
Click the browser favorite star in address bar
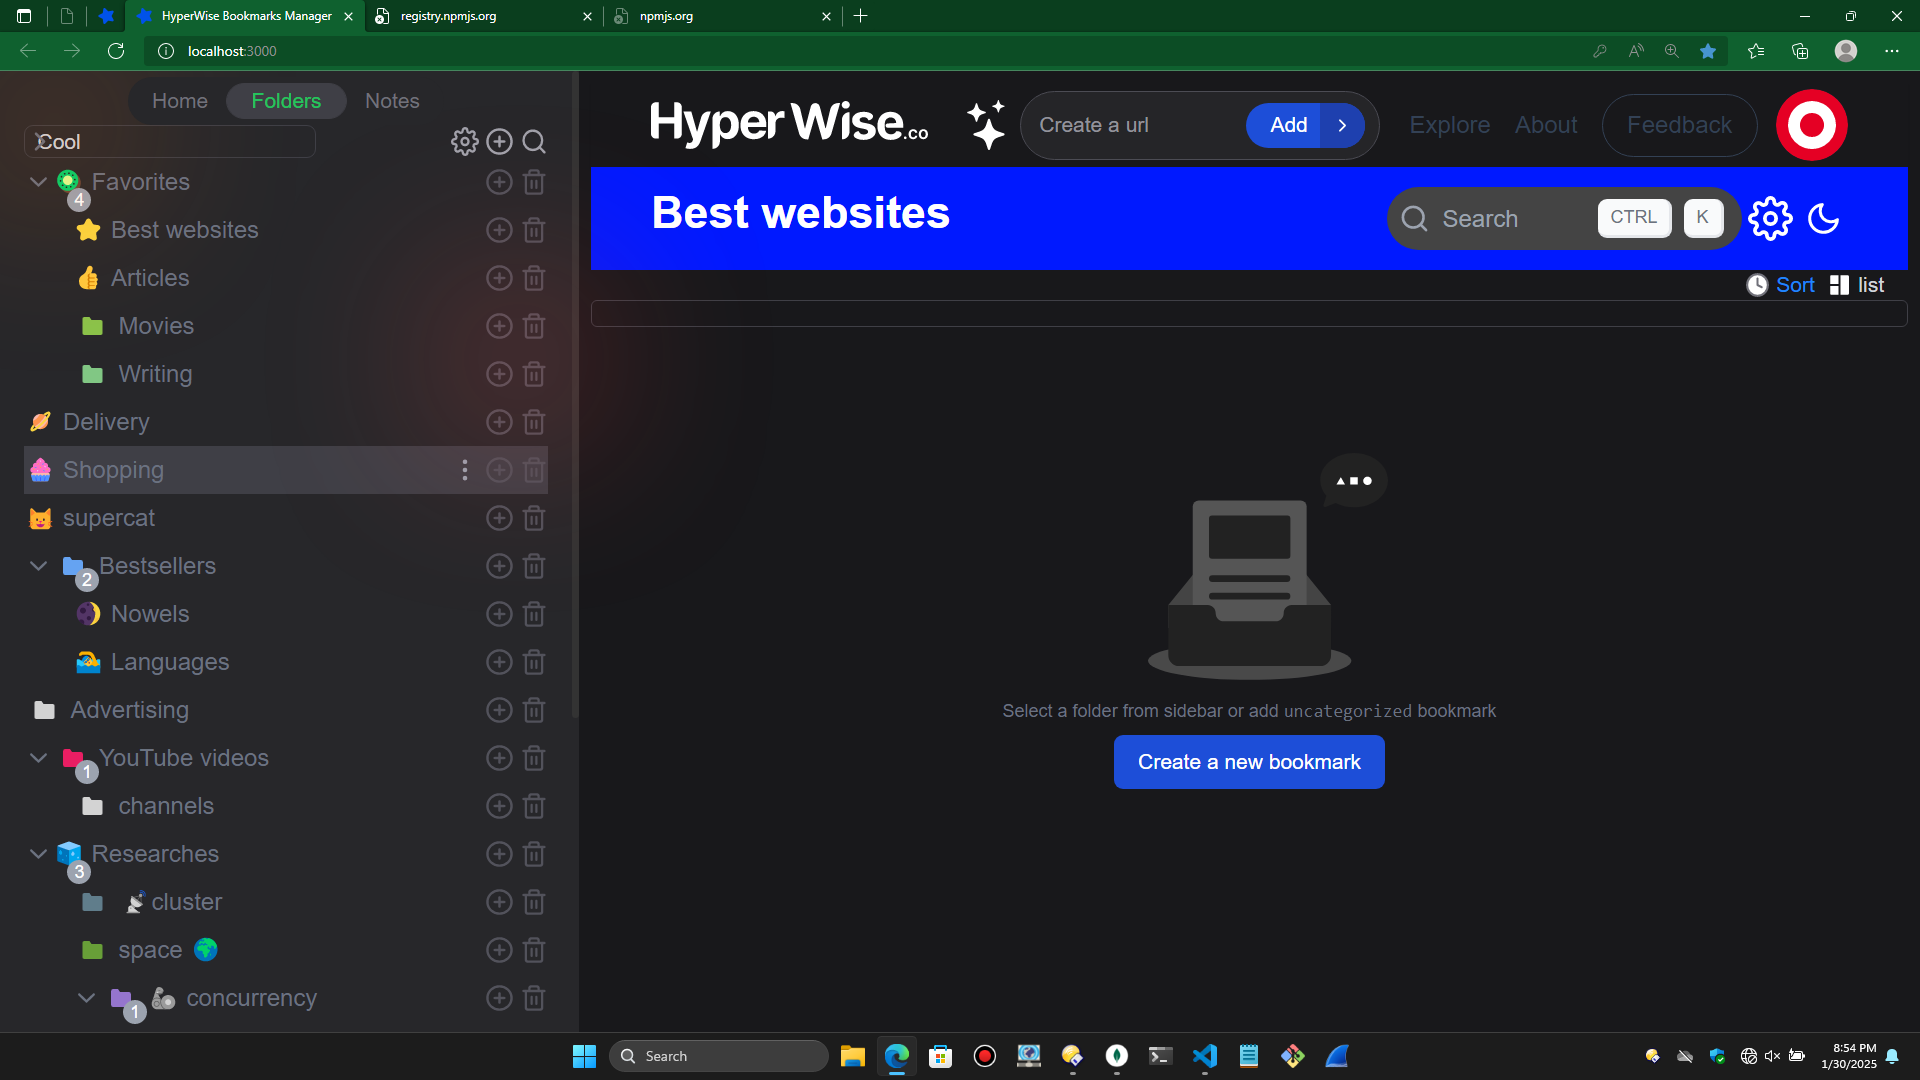click(1708, 51)
